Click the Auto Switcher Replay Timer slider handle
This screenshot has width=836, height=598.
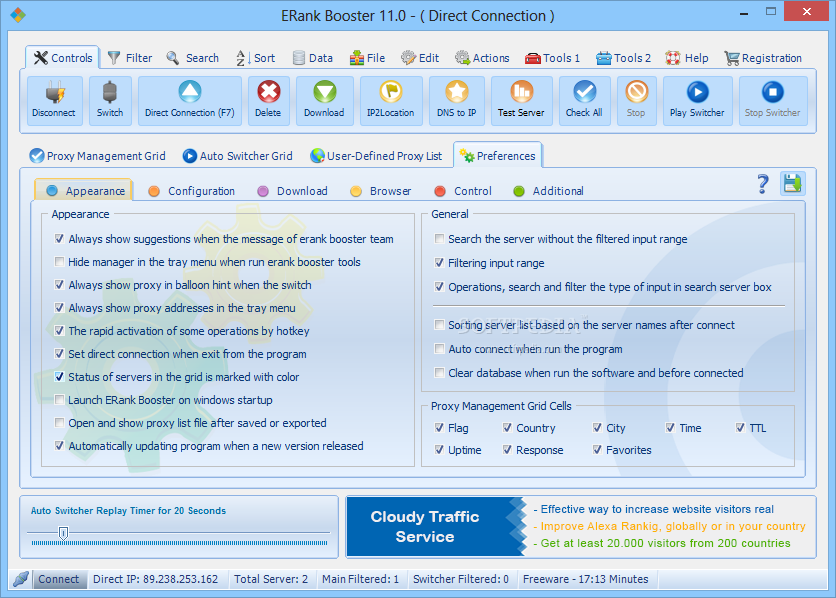(x=63, y=532)
